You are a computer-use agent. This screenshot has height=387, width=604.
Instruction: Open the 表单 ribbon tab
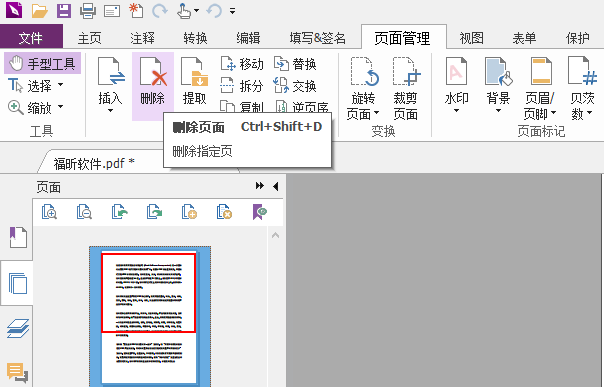click(524, 38)
